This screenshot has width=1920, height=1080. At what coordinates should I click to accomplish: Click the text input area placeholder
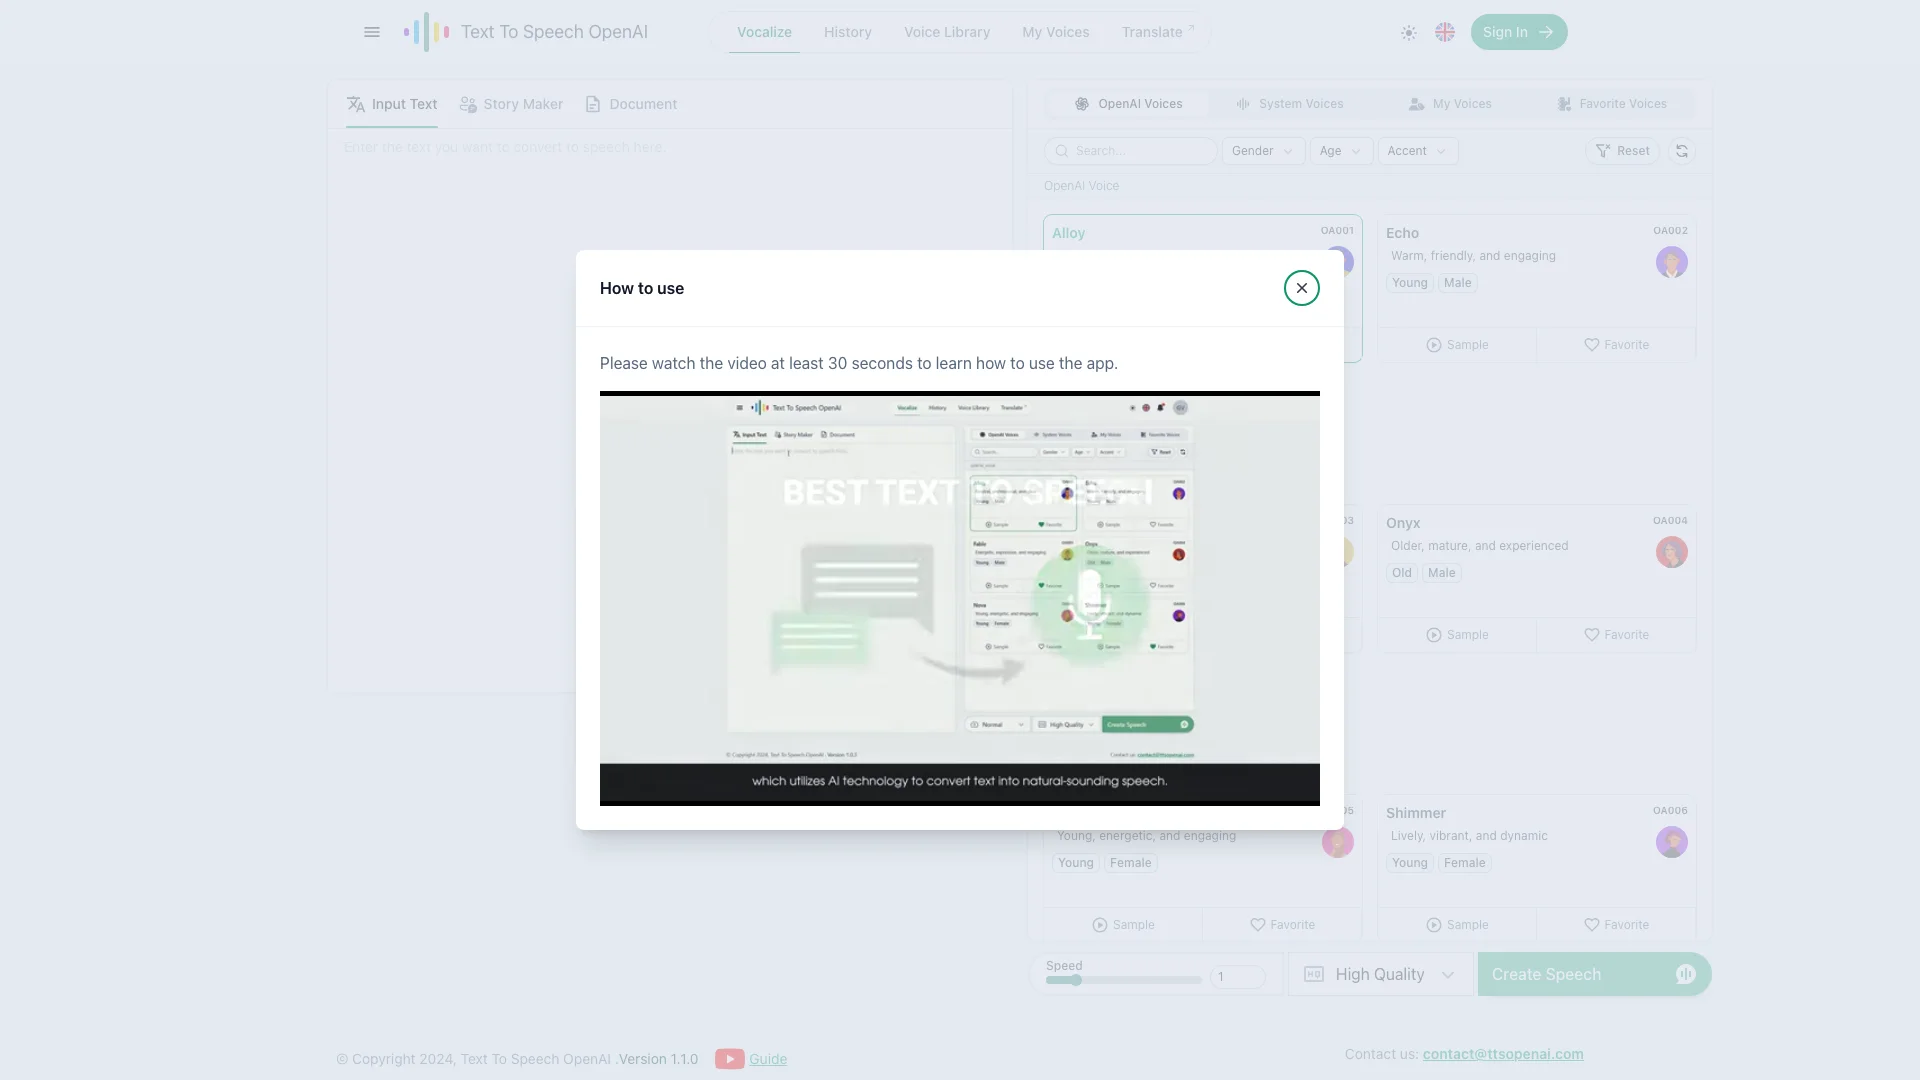[x=505, y=147]
